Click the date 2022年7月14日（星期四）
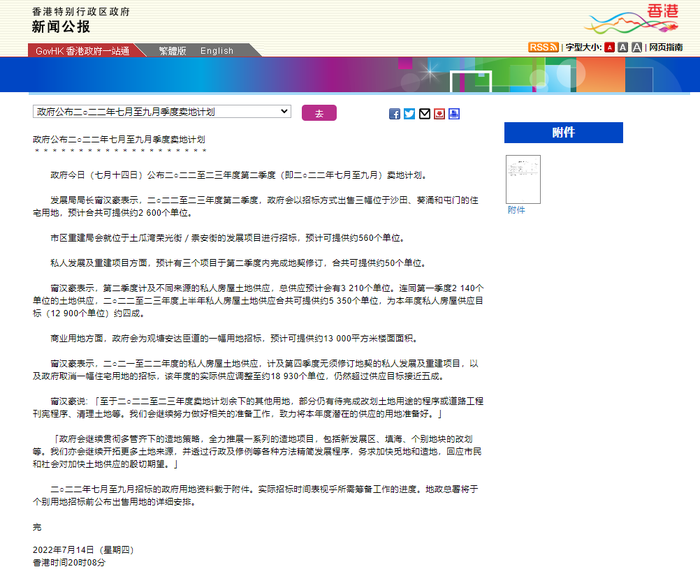The height and width of the screenshot is (576, 700). click(83, 550)
